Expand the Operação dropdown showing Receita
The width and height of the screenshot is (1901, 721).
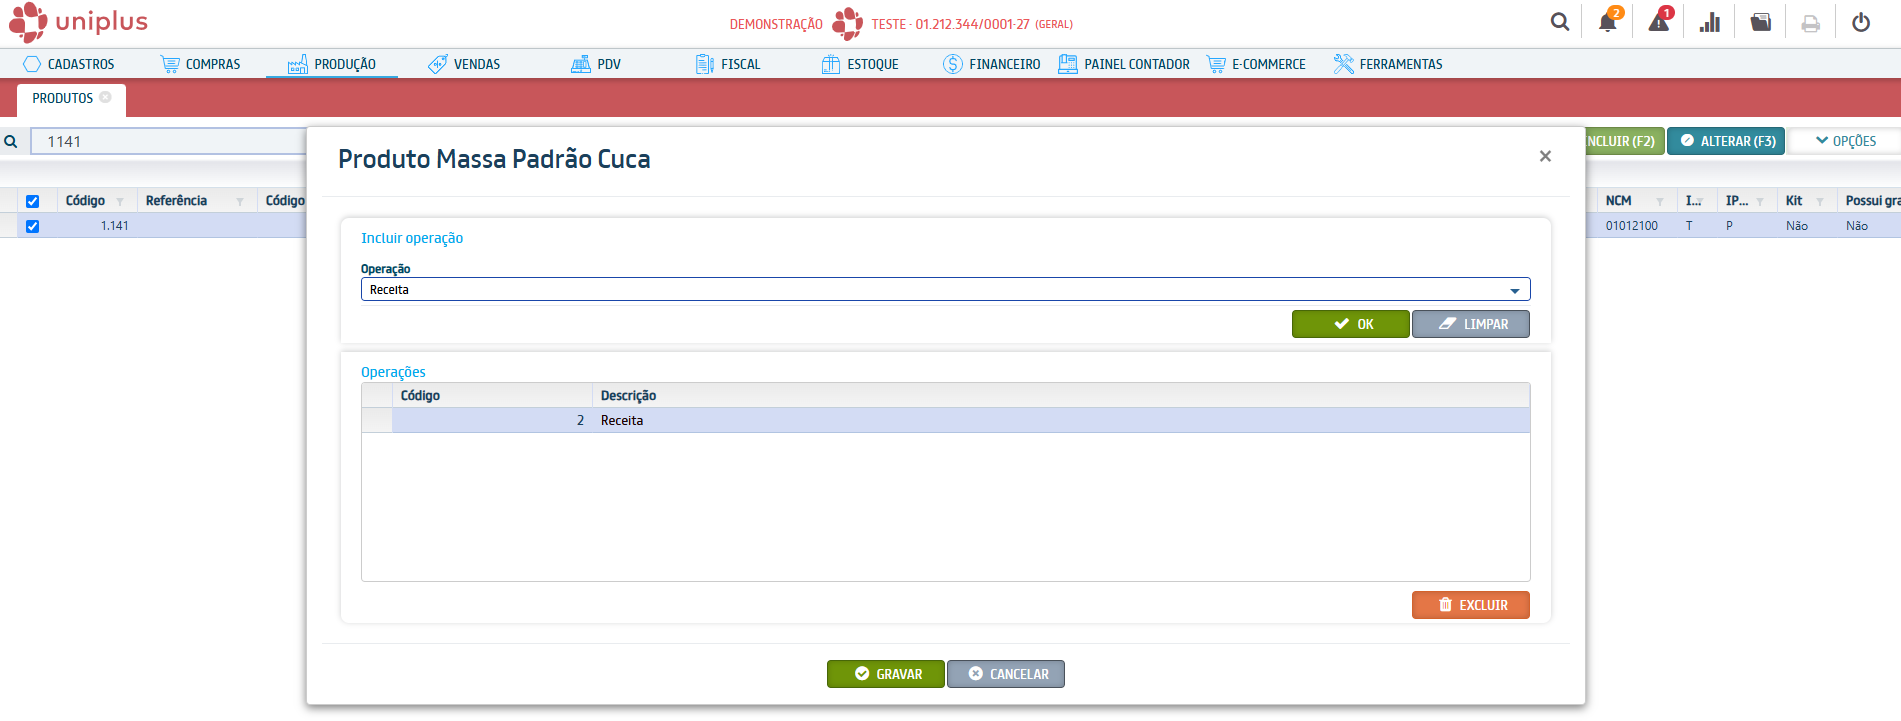click(x=1514, y=290)
